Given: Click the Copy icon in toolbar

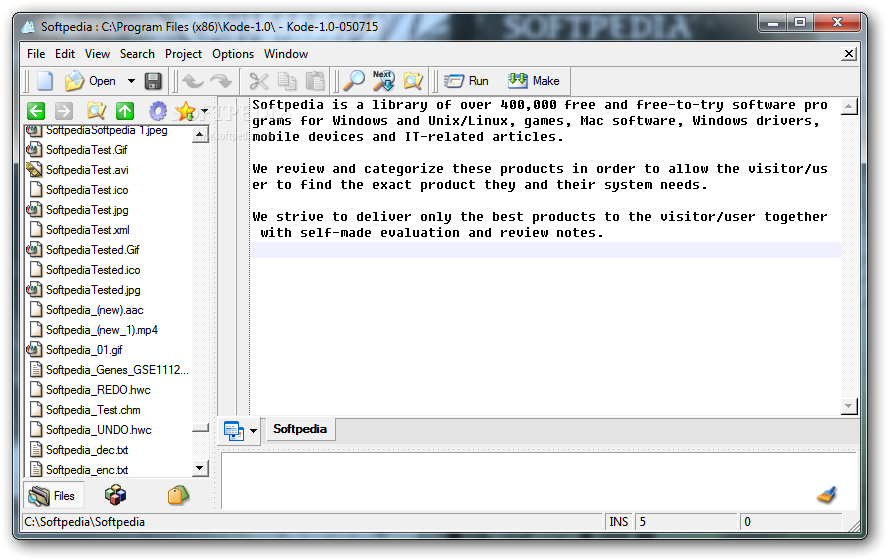Looking at the screenshot, I should [x=287, y=81].
